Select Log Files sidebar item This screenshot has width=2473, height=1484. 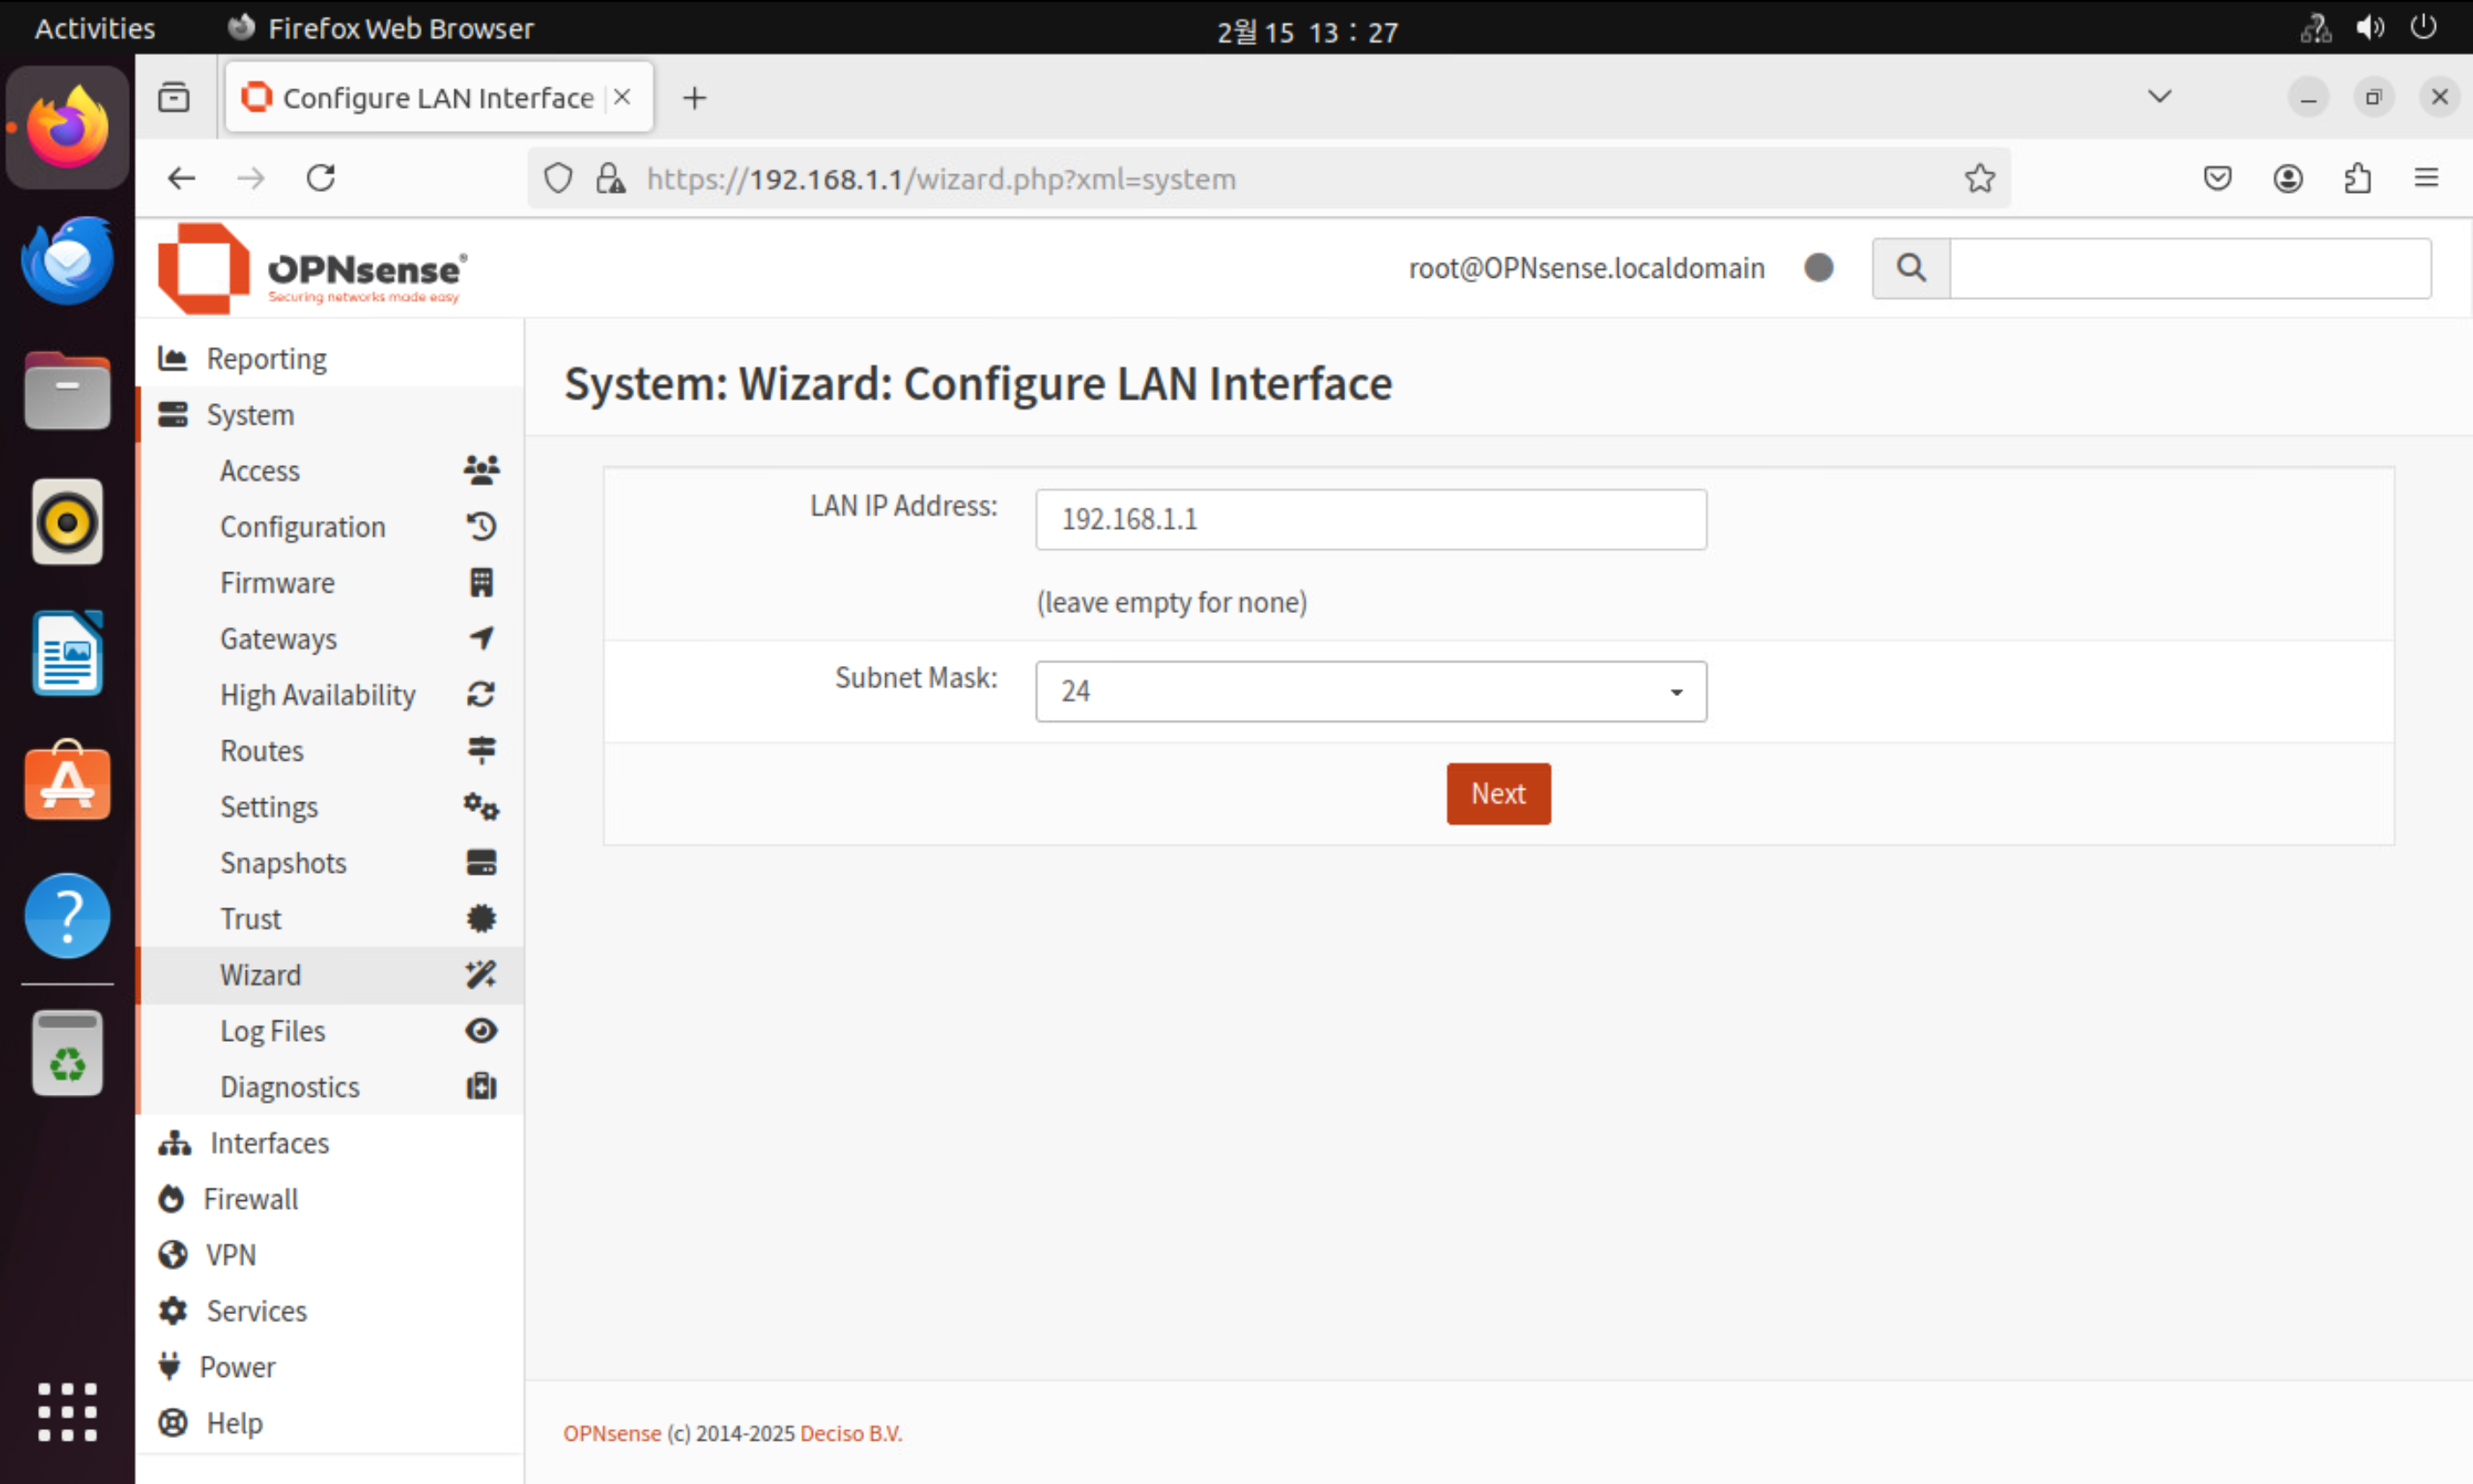pos(272,1031)
